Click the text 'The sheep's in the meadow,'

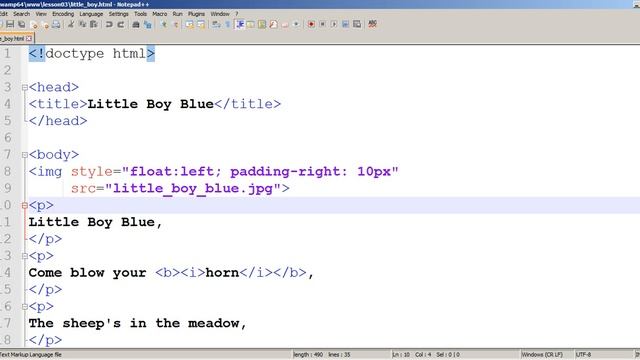tap(138, 323)
